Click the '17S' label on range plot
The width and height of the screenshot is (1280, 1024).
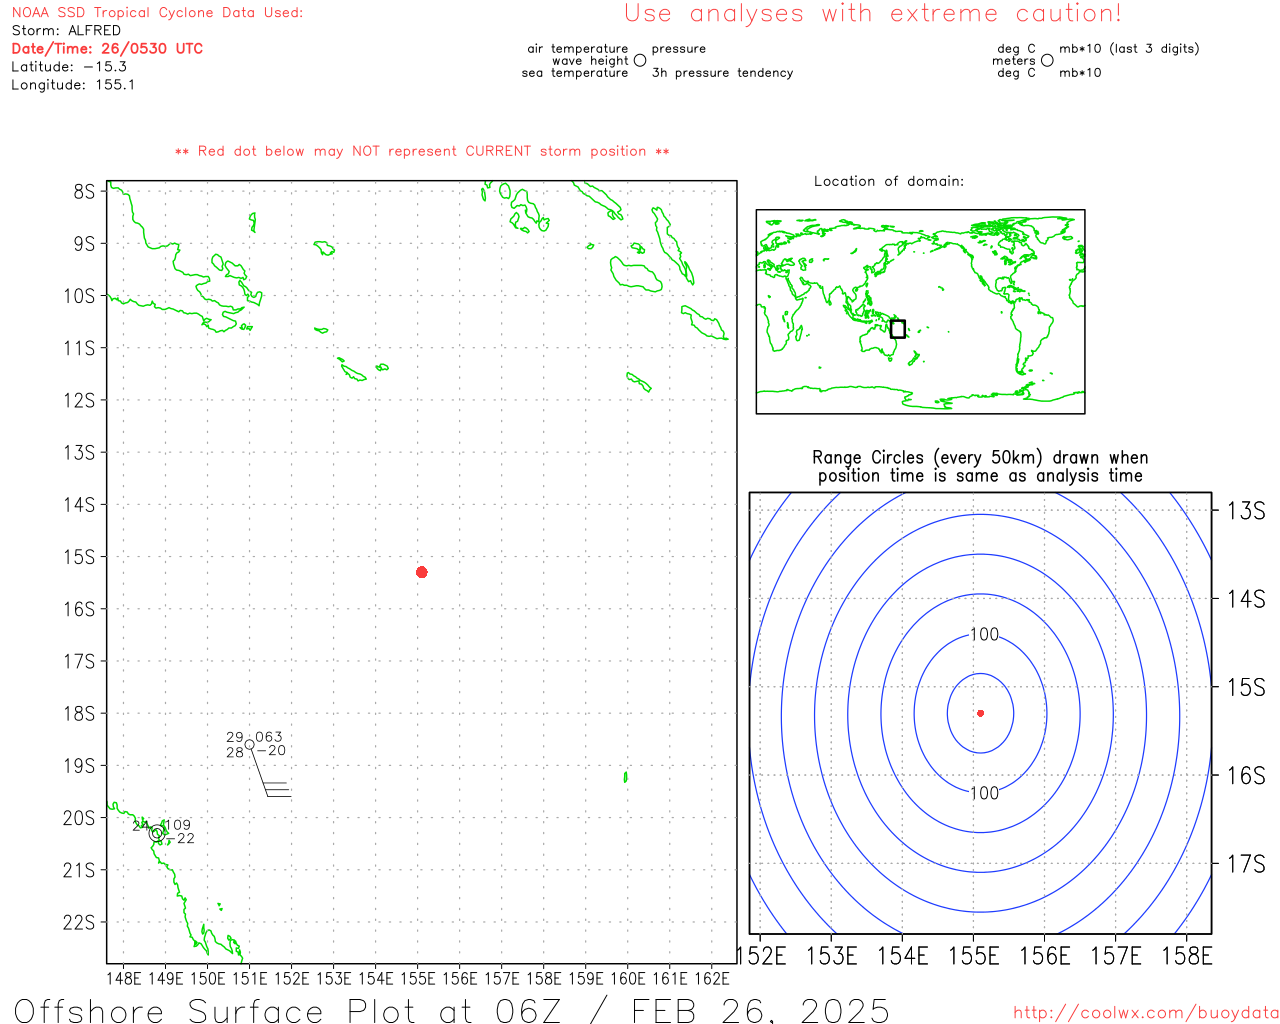click(1246, 864)
